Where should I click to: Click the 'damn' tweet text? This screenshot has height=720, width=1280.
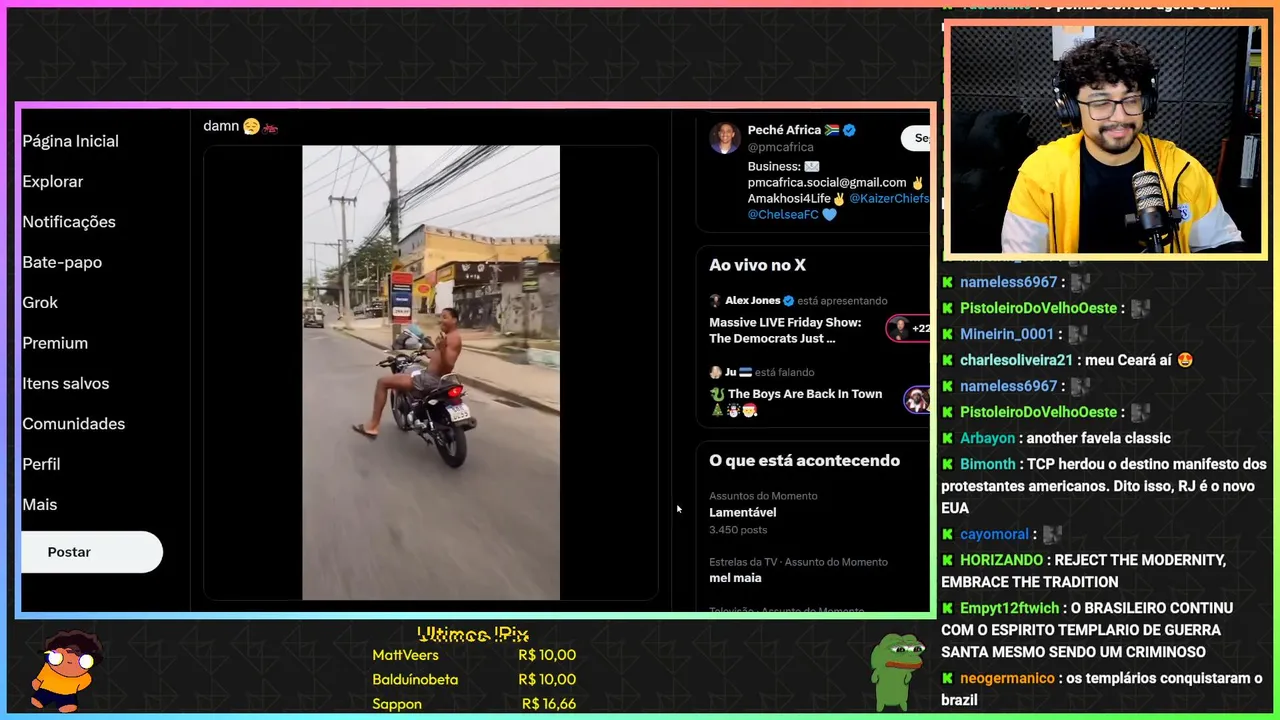click(221, 126)
